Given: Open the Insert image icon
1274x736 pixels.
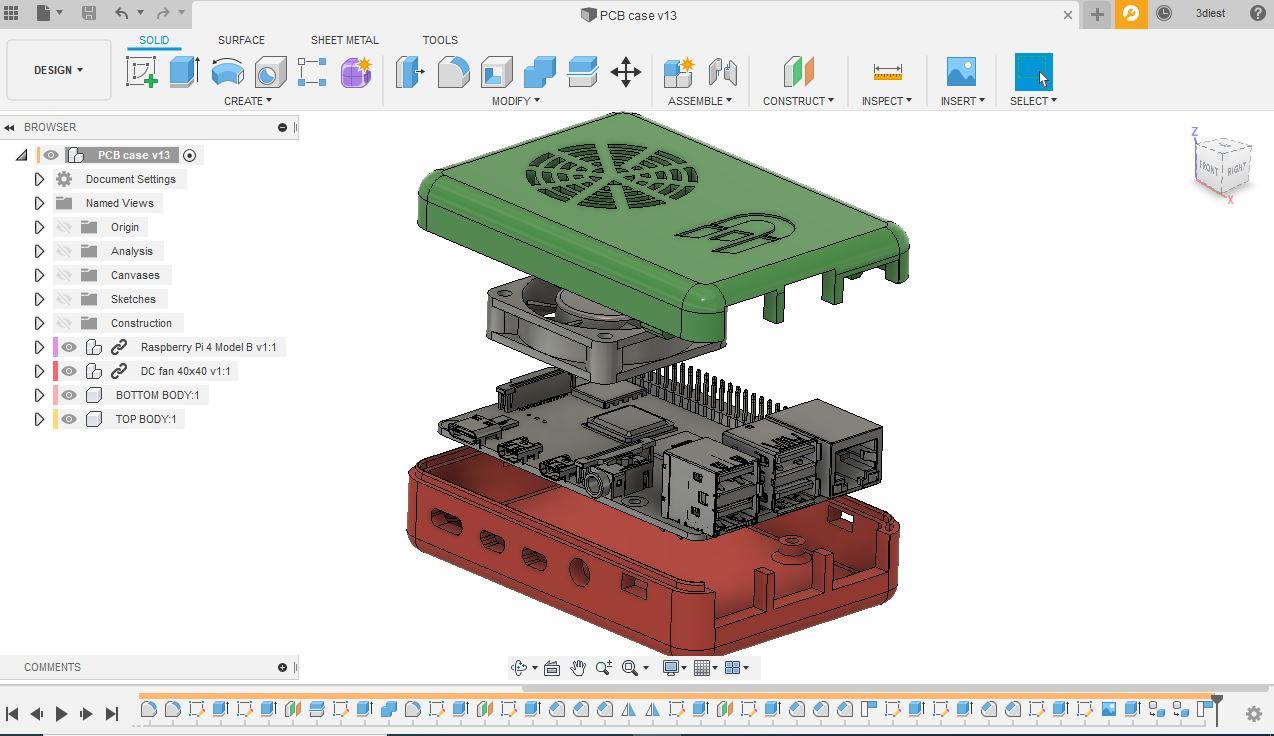Looking at the screenshot, I should click(x=960, y=72).
